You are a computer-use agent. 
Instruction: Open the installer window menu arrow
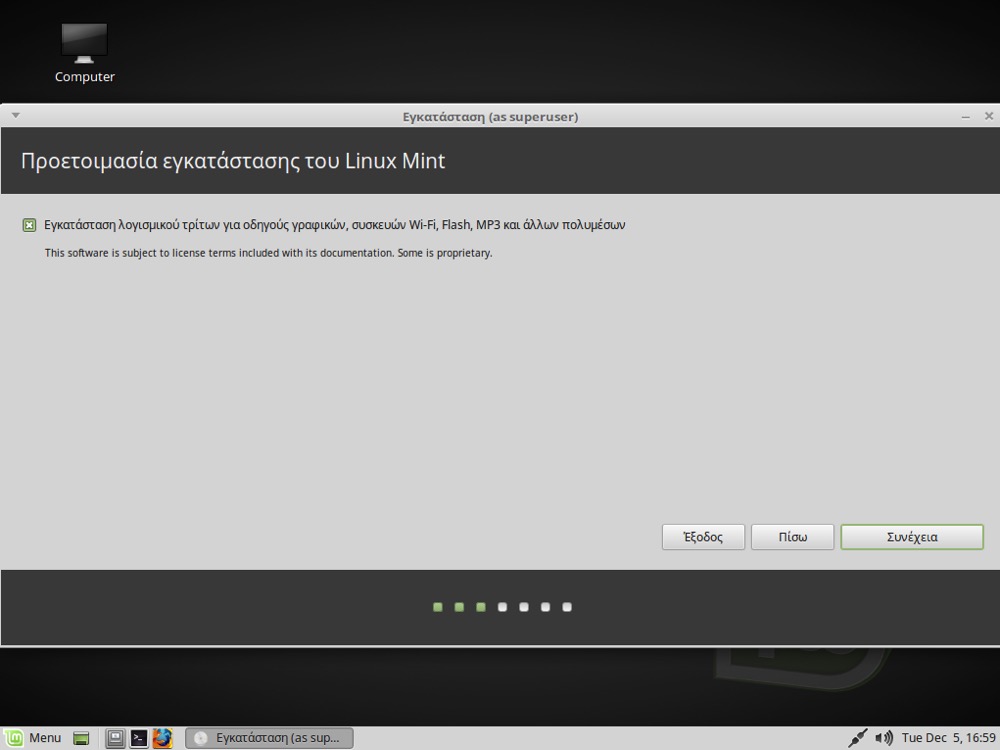coord(16,115)
